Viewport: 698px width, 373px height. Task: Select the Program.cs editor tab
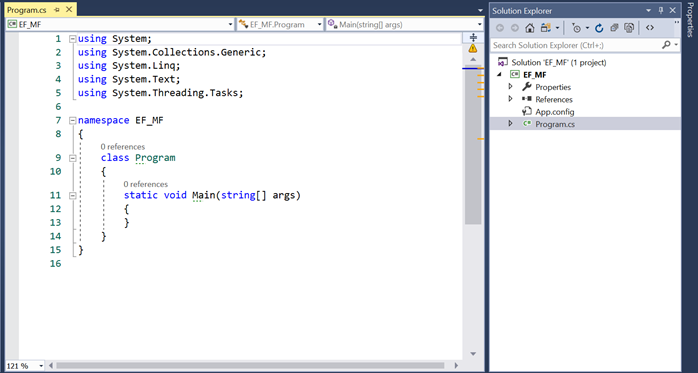click(x=27, y=10)
